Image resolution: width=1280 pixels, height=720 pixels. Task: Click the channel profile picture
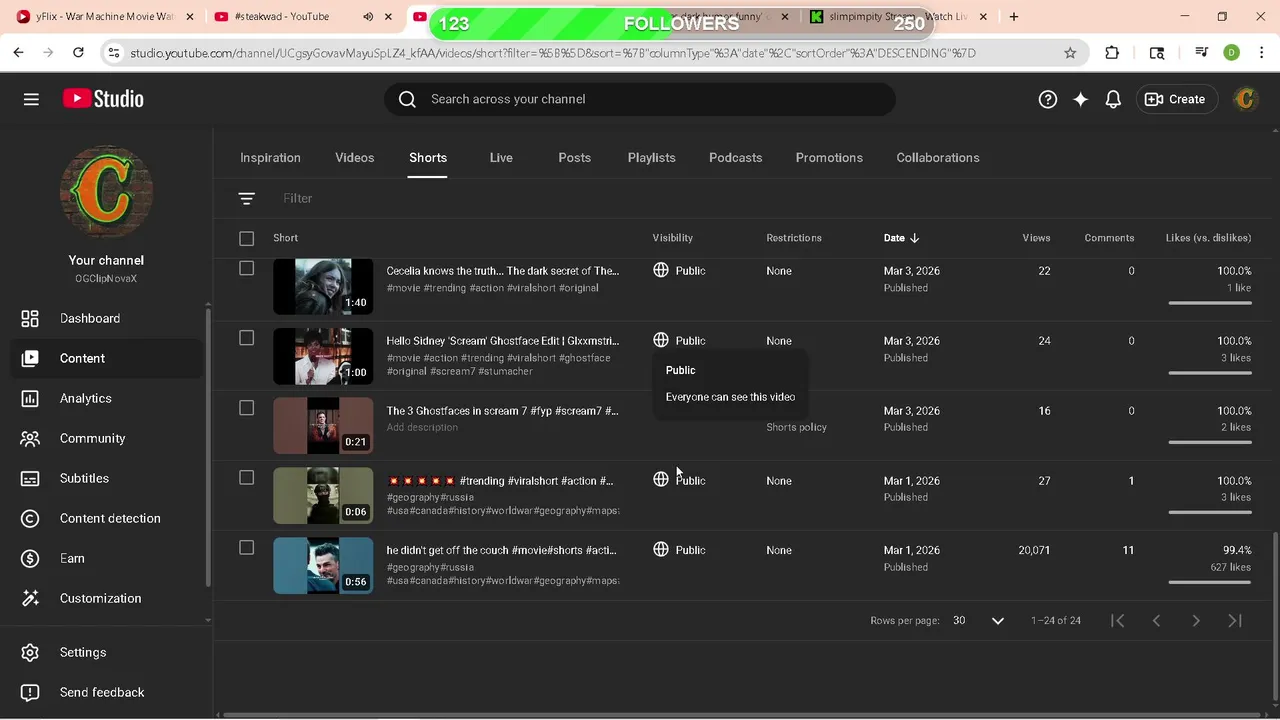click(x=106, y=192)
